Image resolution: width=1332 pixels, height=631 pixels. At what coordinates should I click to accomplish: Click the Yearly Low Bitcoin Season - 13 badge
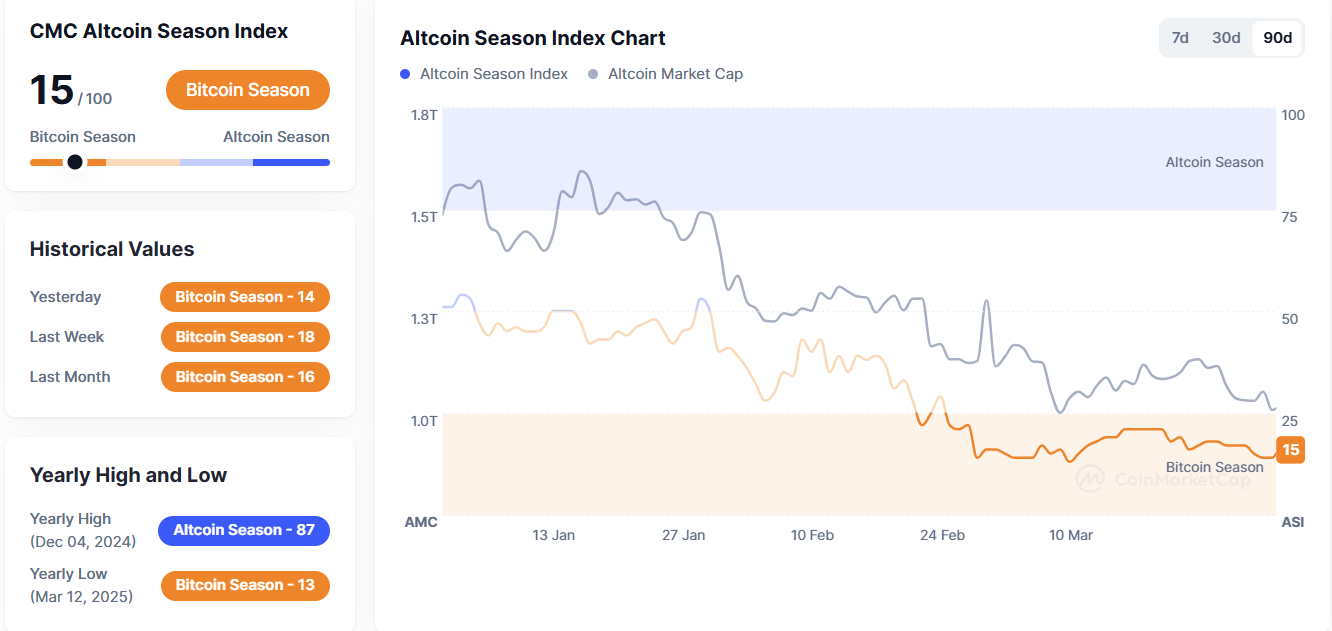coord(245,585)
